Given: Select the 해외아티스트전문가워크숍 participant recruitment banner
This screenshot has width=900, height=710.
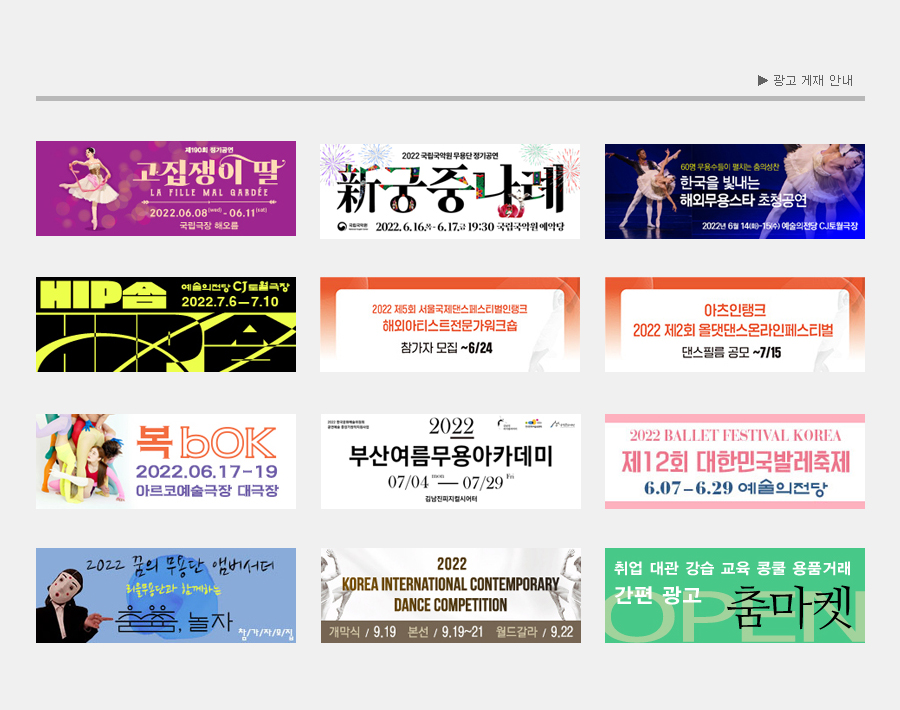Looking at the screenshot, I should (450, 324).
